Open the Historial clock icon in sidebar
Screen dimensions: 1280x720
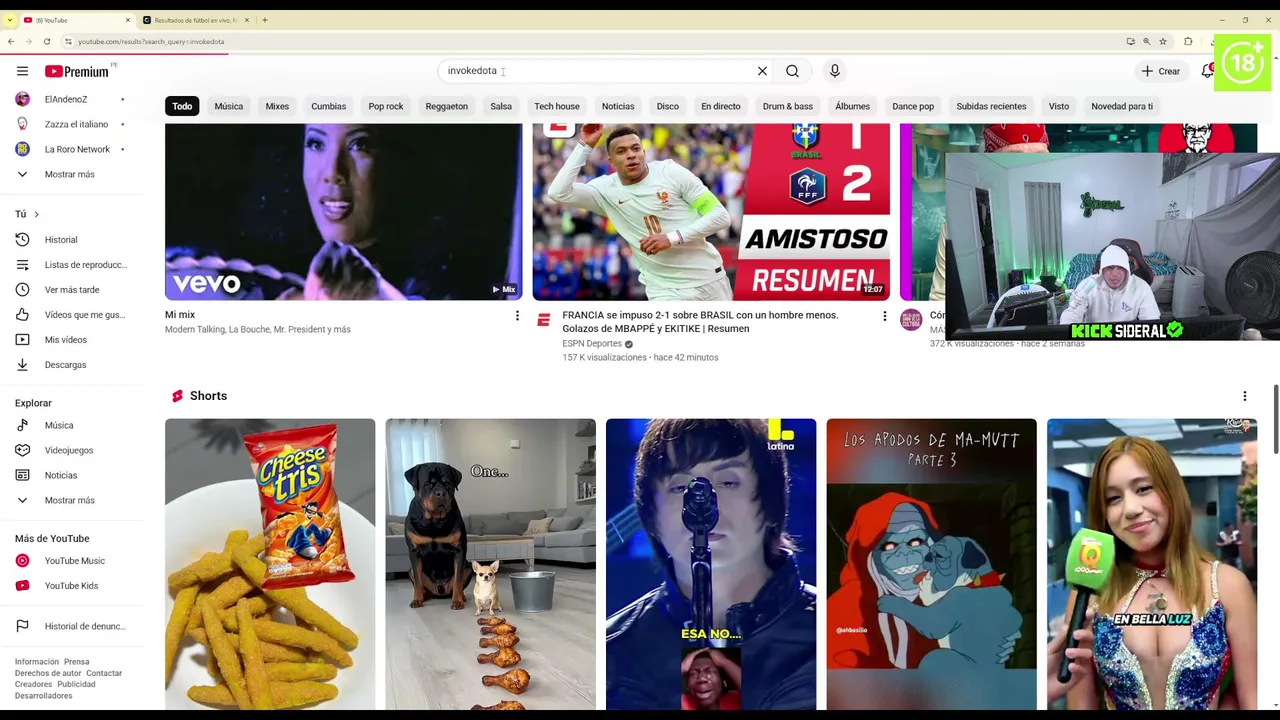[x=22, y=240]
